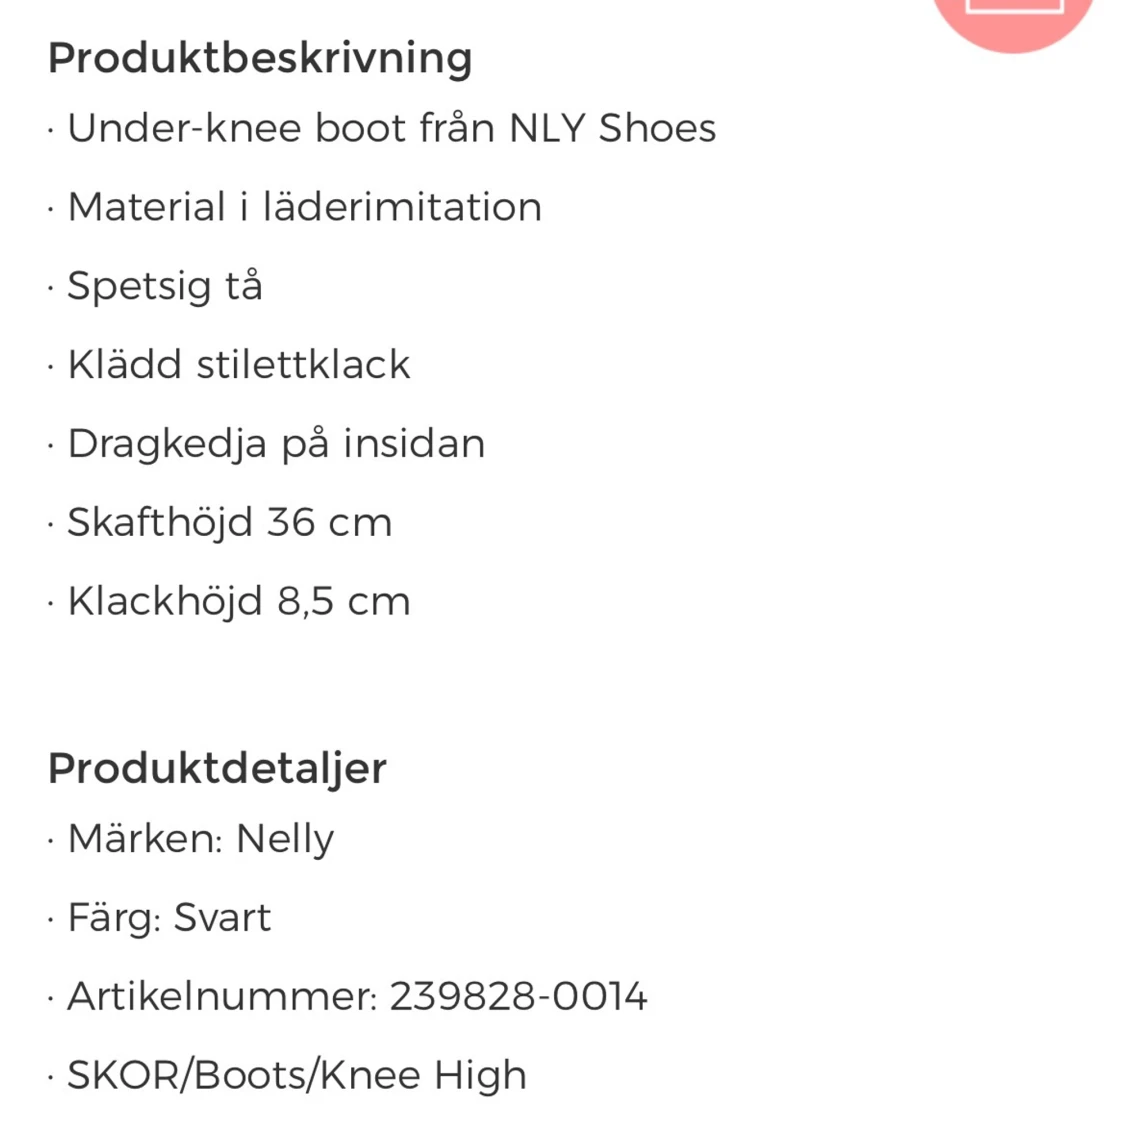The height and width of the screenshot is (1126, 1125).
Task: Click the Under-knee boot från NLY Shoes line
Action: pos(391,128)
